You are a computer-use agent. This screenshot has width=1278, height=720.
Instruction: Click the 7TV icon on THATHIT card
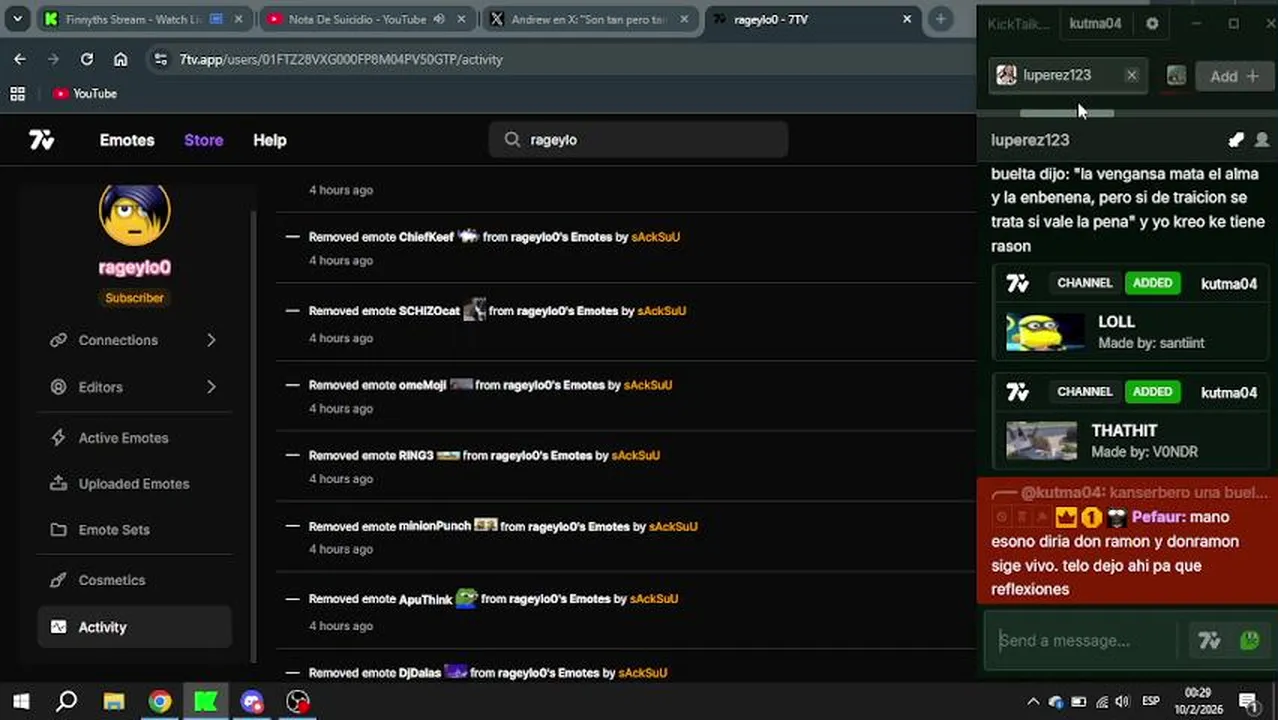pyautogui.click(x=1018, y=393)
